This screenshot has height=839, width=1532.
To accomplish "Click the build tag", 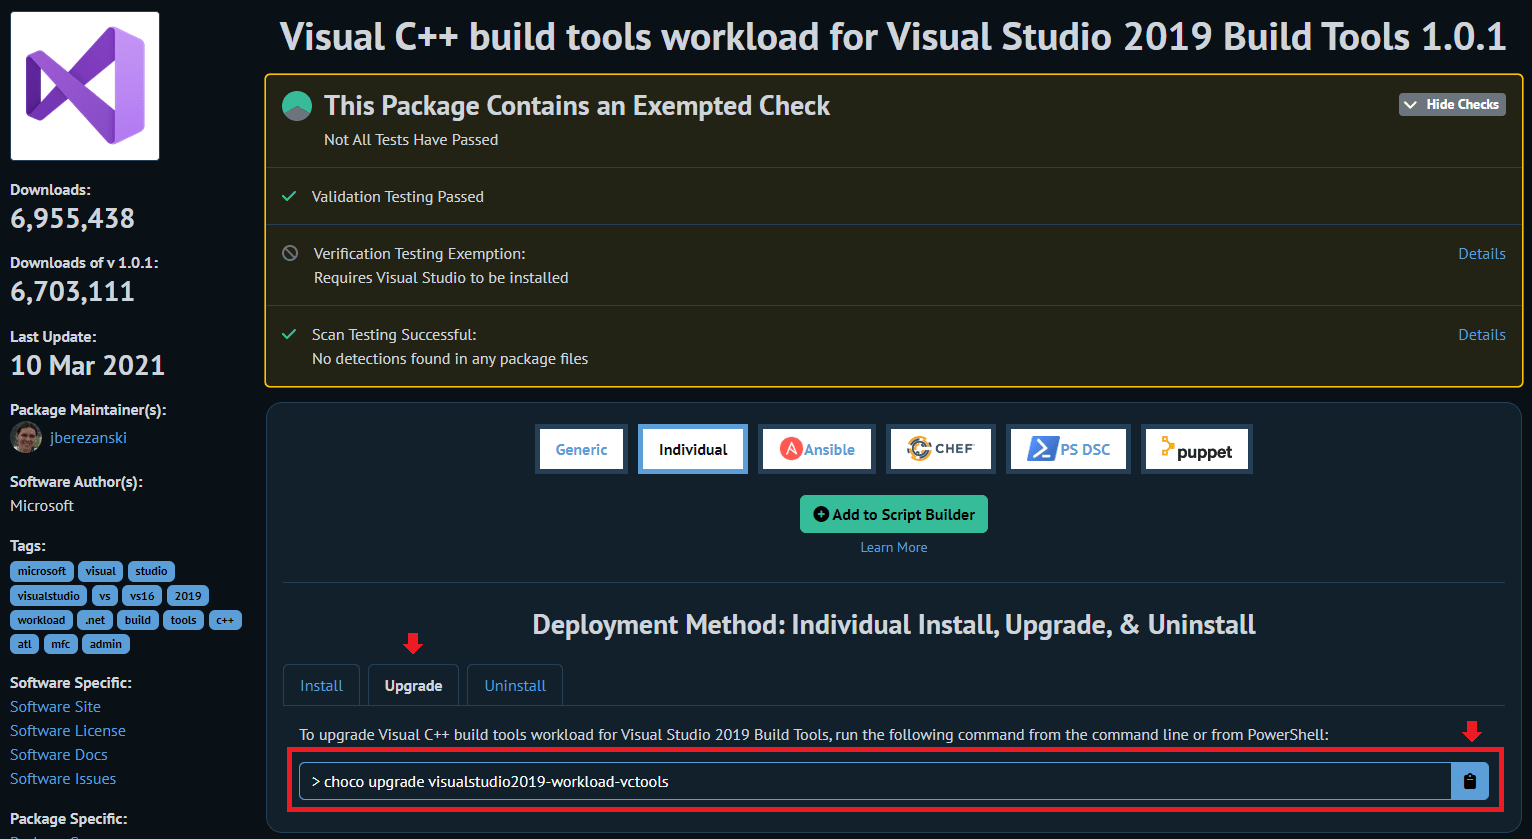I will [138, 619].
